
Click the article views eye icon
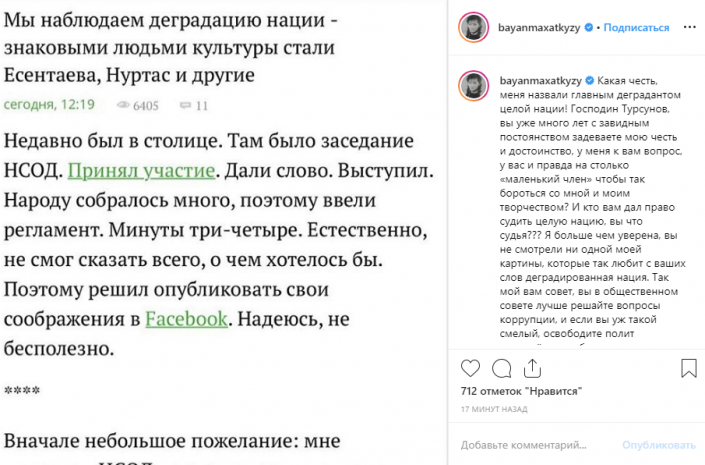(124, 103)
